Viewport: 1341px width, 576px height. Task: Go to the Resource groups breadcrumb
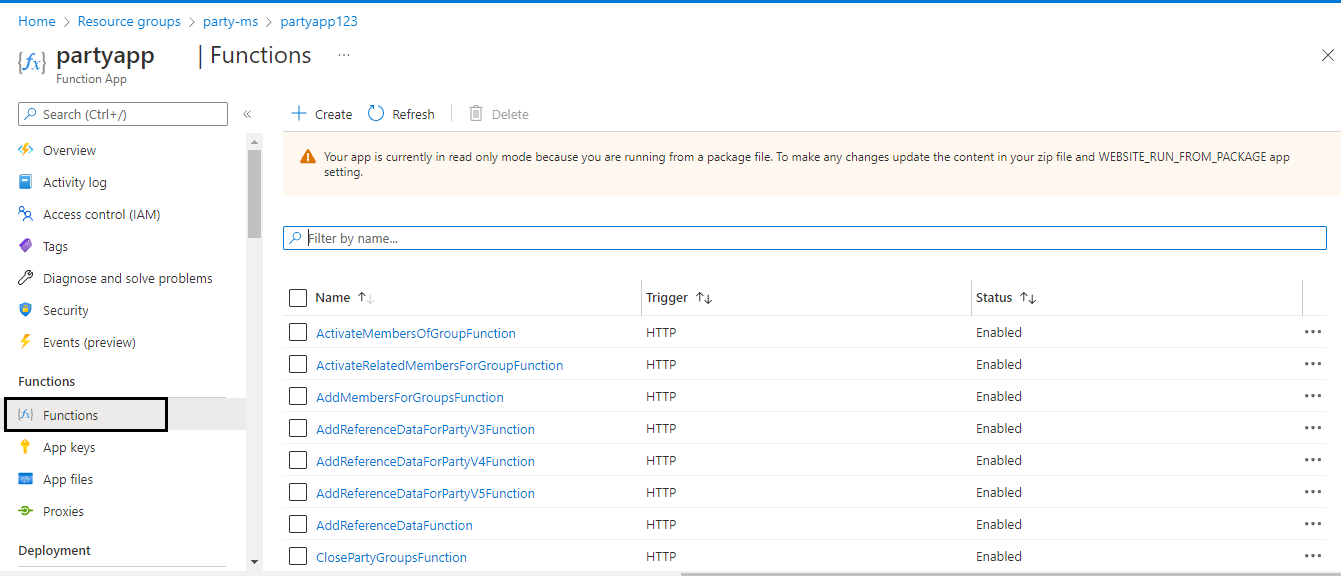129,21
